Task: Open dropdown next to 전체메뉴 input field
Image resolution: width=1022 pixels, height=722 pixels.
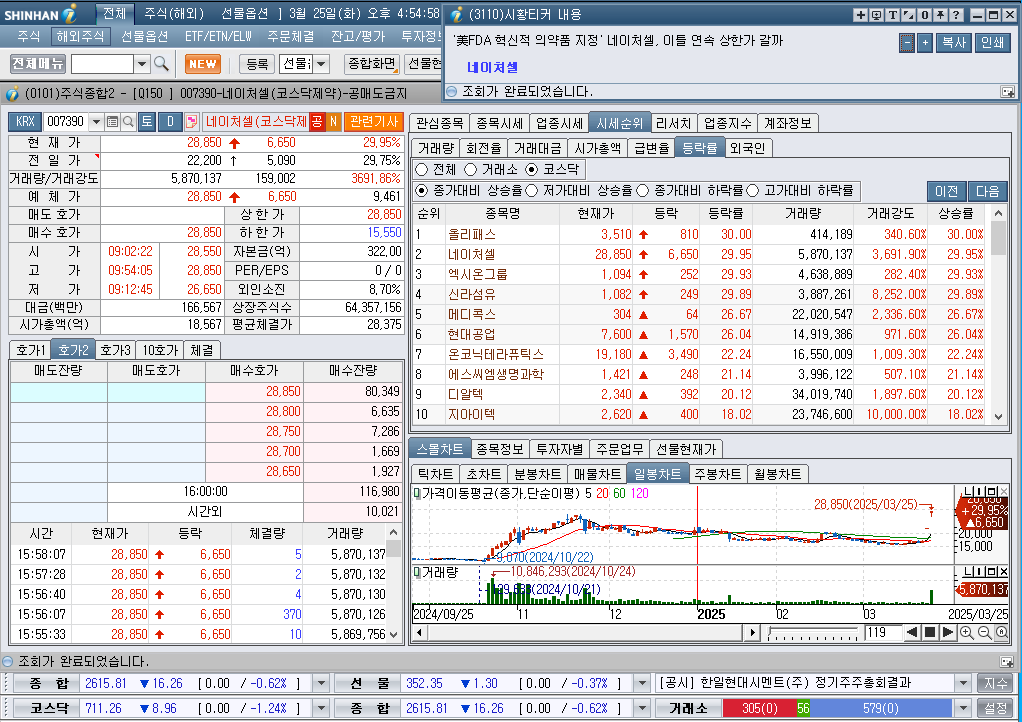Action: click(x=141, y=64)
